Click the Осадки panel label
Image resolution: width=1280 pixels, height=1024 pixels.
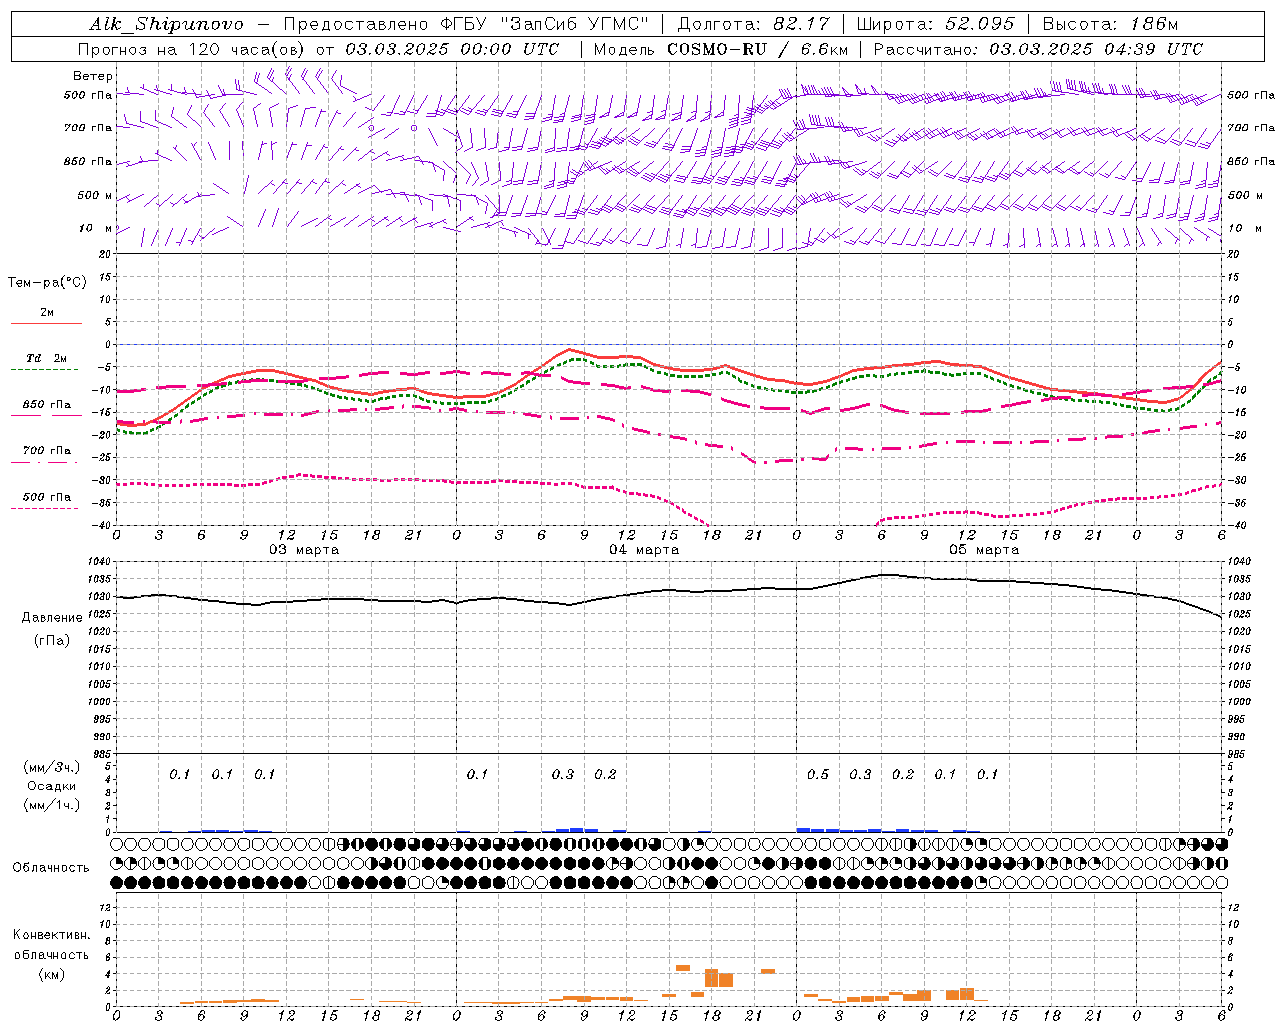(52, 786)
